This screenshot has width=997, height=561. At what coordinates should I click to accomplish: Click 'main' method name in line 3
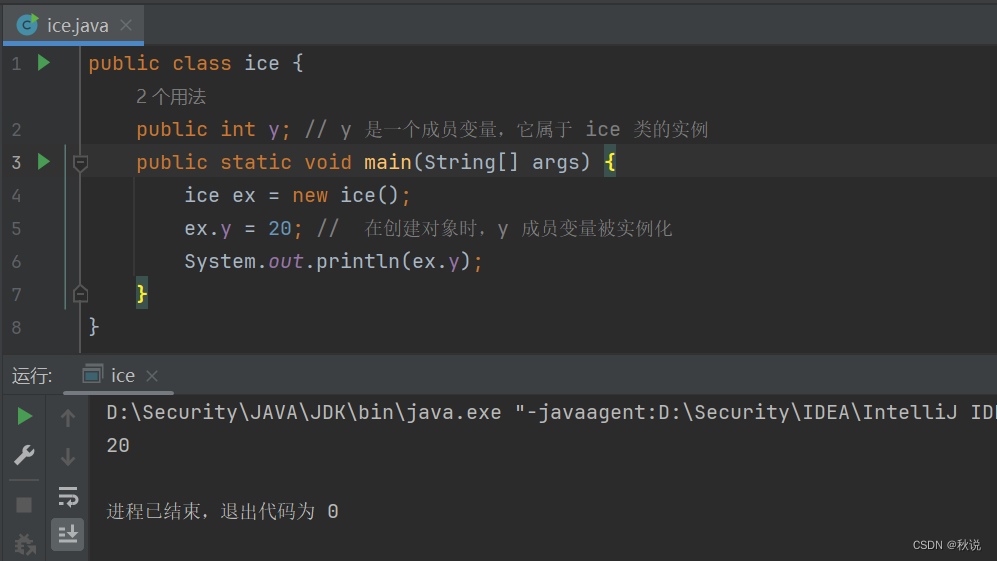tap(387, 162)
